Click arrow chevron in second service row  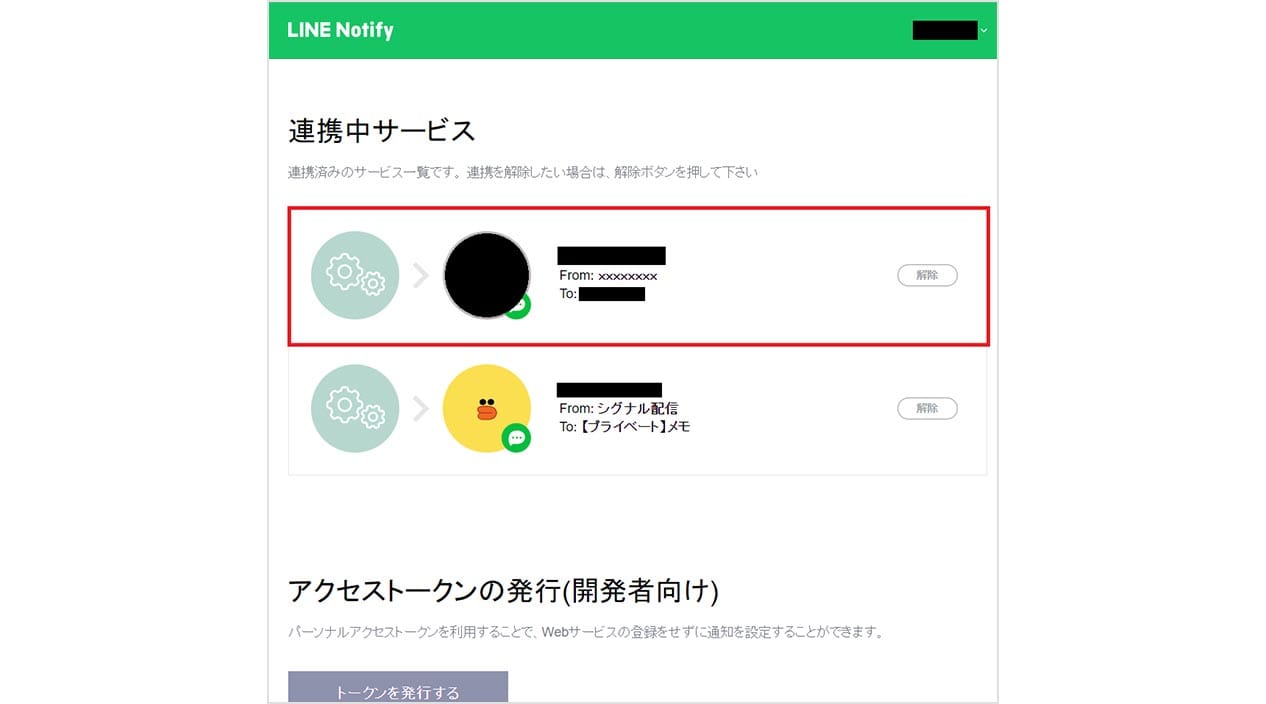(x=421, y=408)
